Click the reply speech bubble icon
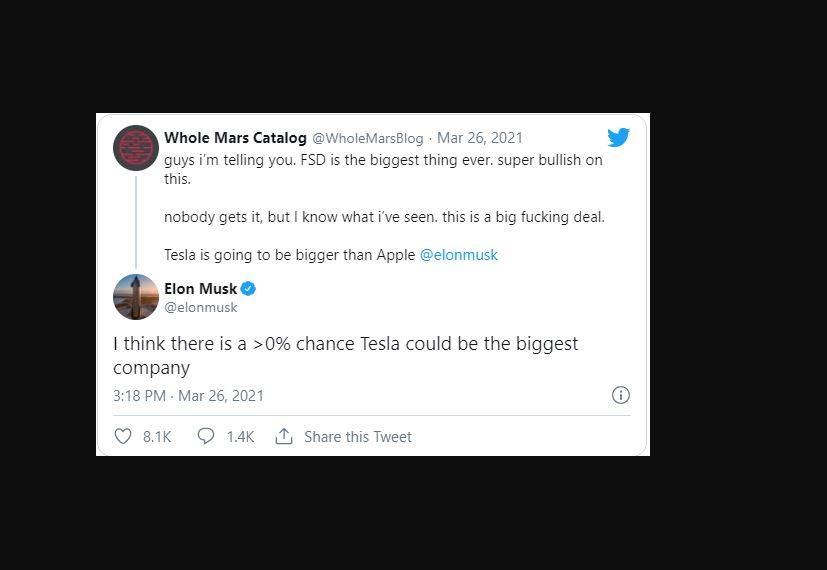Viewport: 827px width, 570px height. pyautogui.click(x=206, y=437)
